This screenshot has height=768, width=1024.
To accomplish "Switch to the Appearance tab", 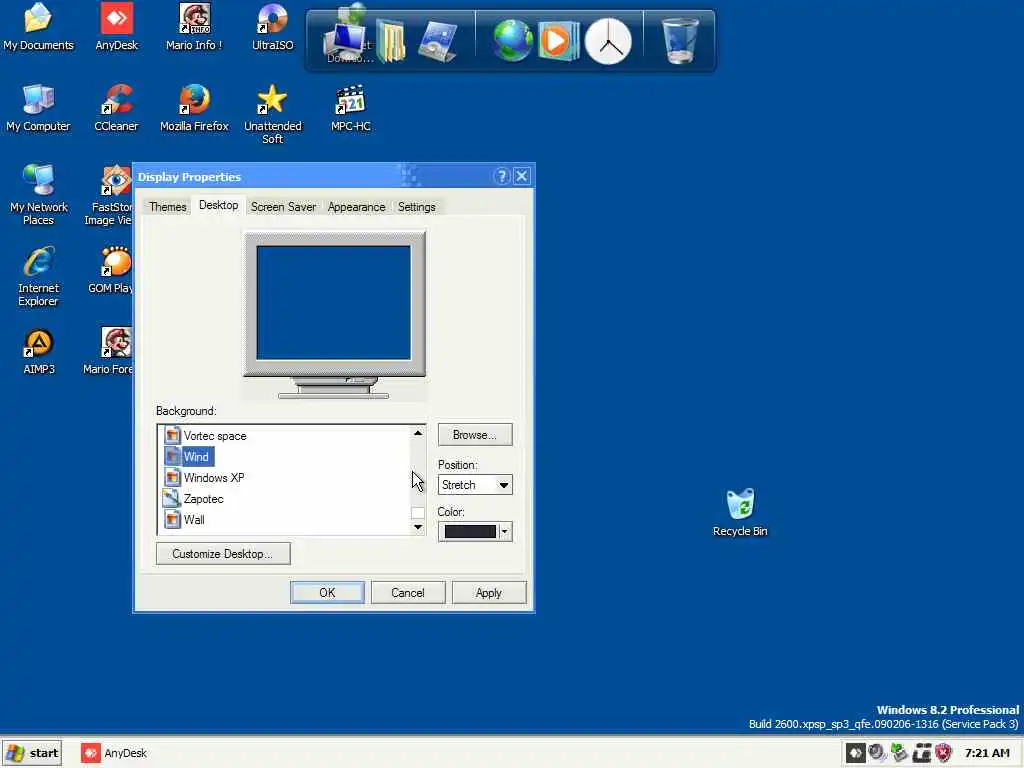I will pyautogui.click(x=357, y=206).
